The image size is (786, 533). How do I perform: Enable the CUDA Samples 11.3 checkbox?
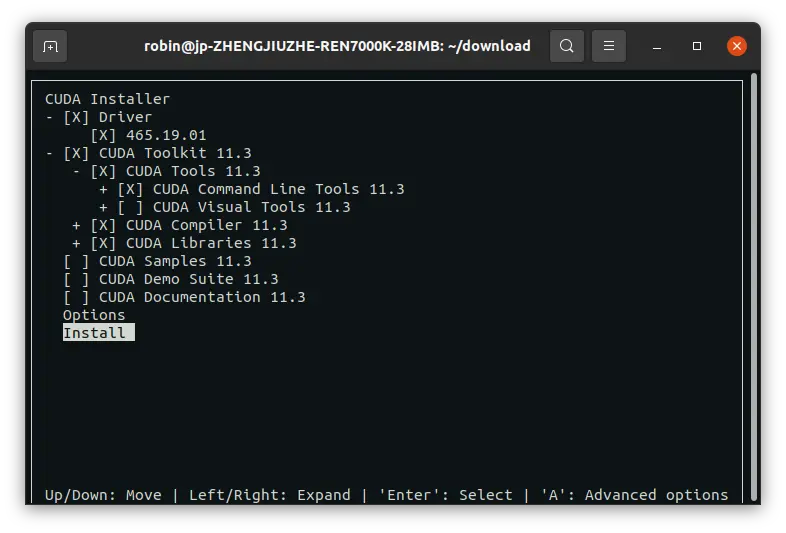(x=76, y=262)
